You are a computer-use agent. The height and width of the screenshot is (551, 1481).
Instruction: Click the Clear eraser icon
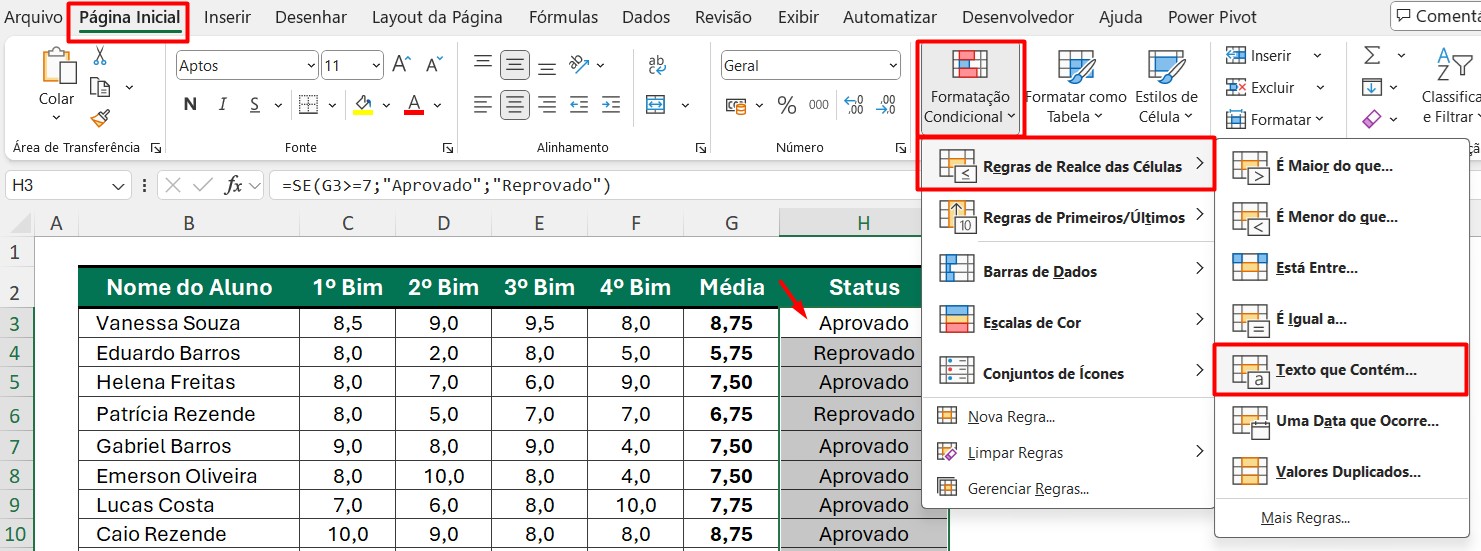(x=1372, y=119)
